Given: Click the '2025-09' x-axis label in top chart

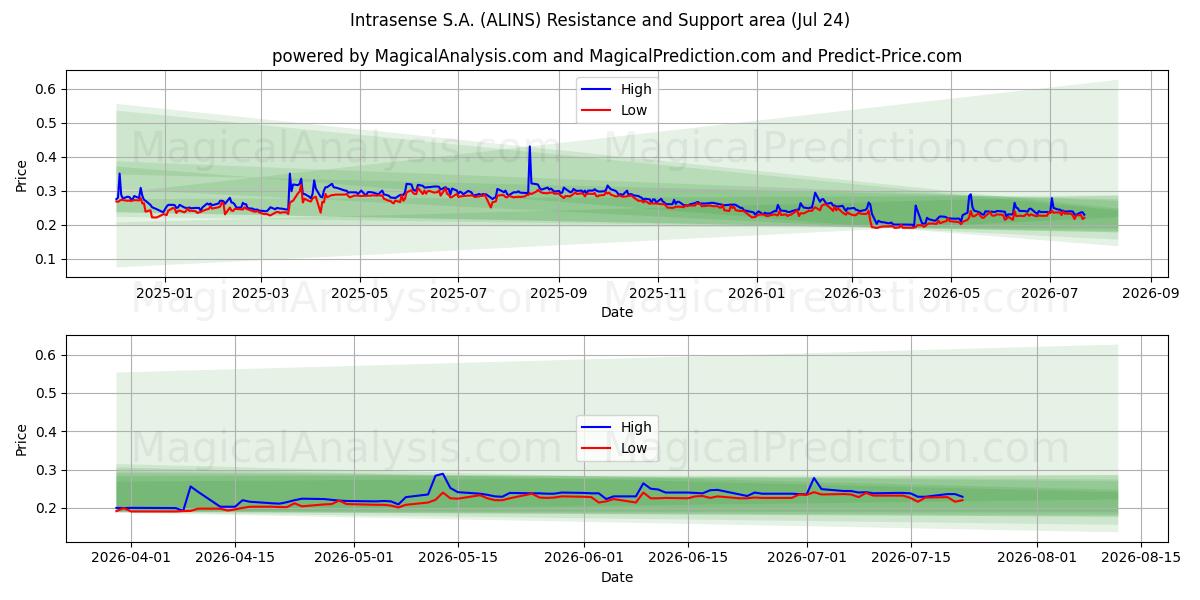Looking at the screenshot, I should pyautogui.click(x=559, y=293).
